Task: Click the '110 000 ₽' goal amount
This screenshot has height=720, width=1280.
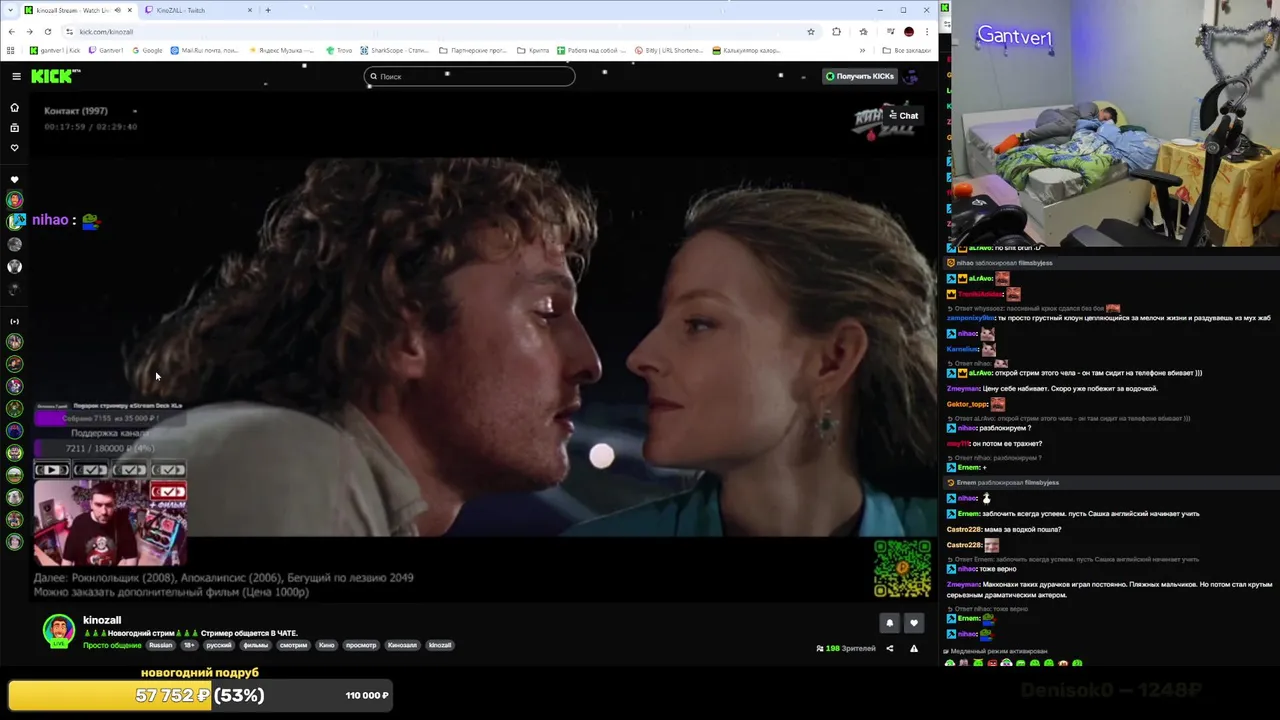Action: [367, 695]
